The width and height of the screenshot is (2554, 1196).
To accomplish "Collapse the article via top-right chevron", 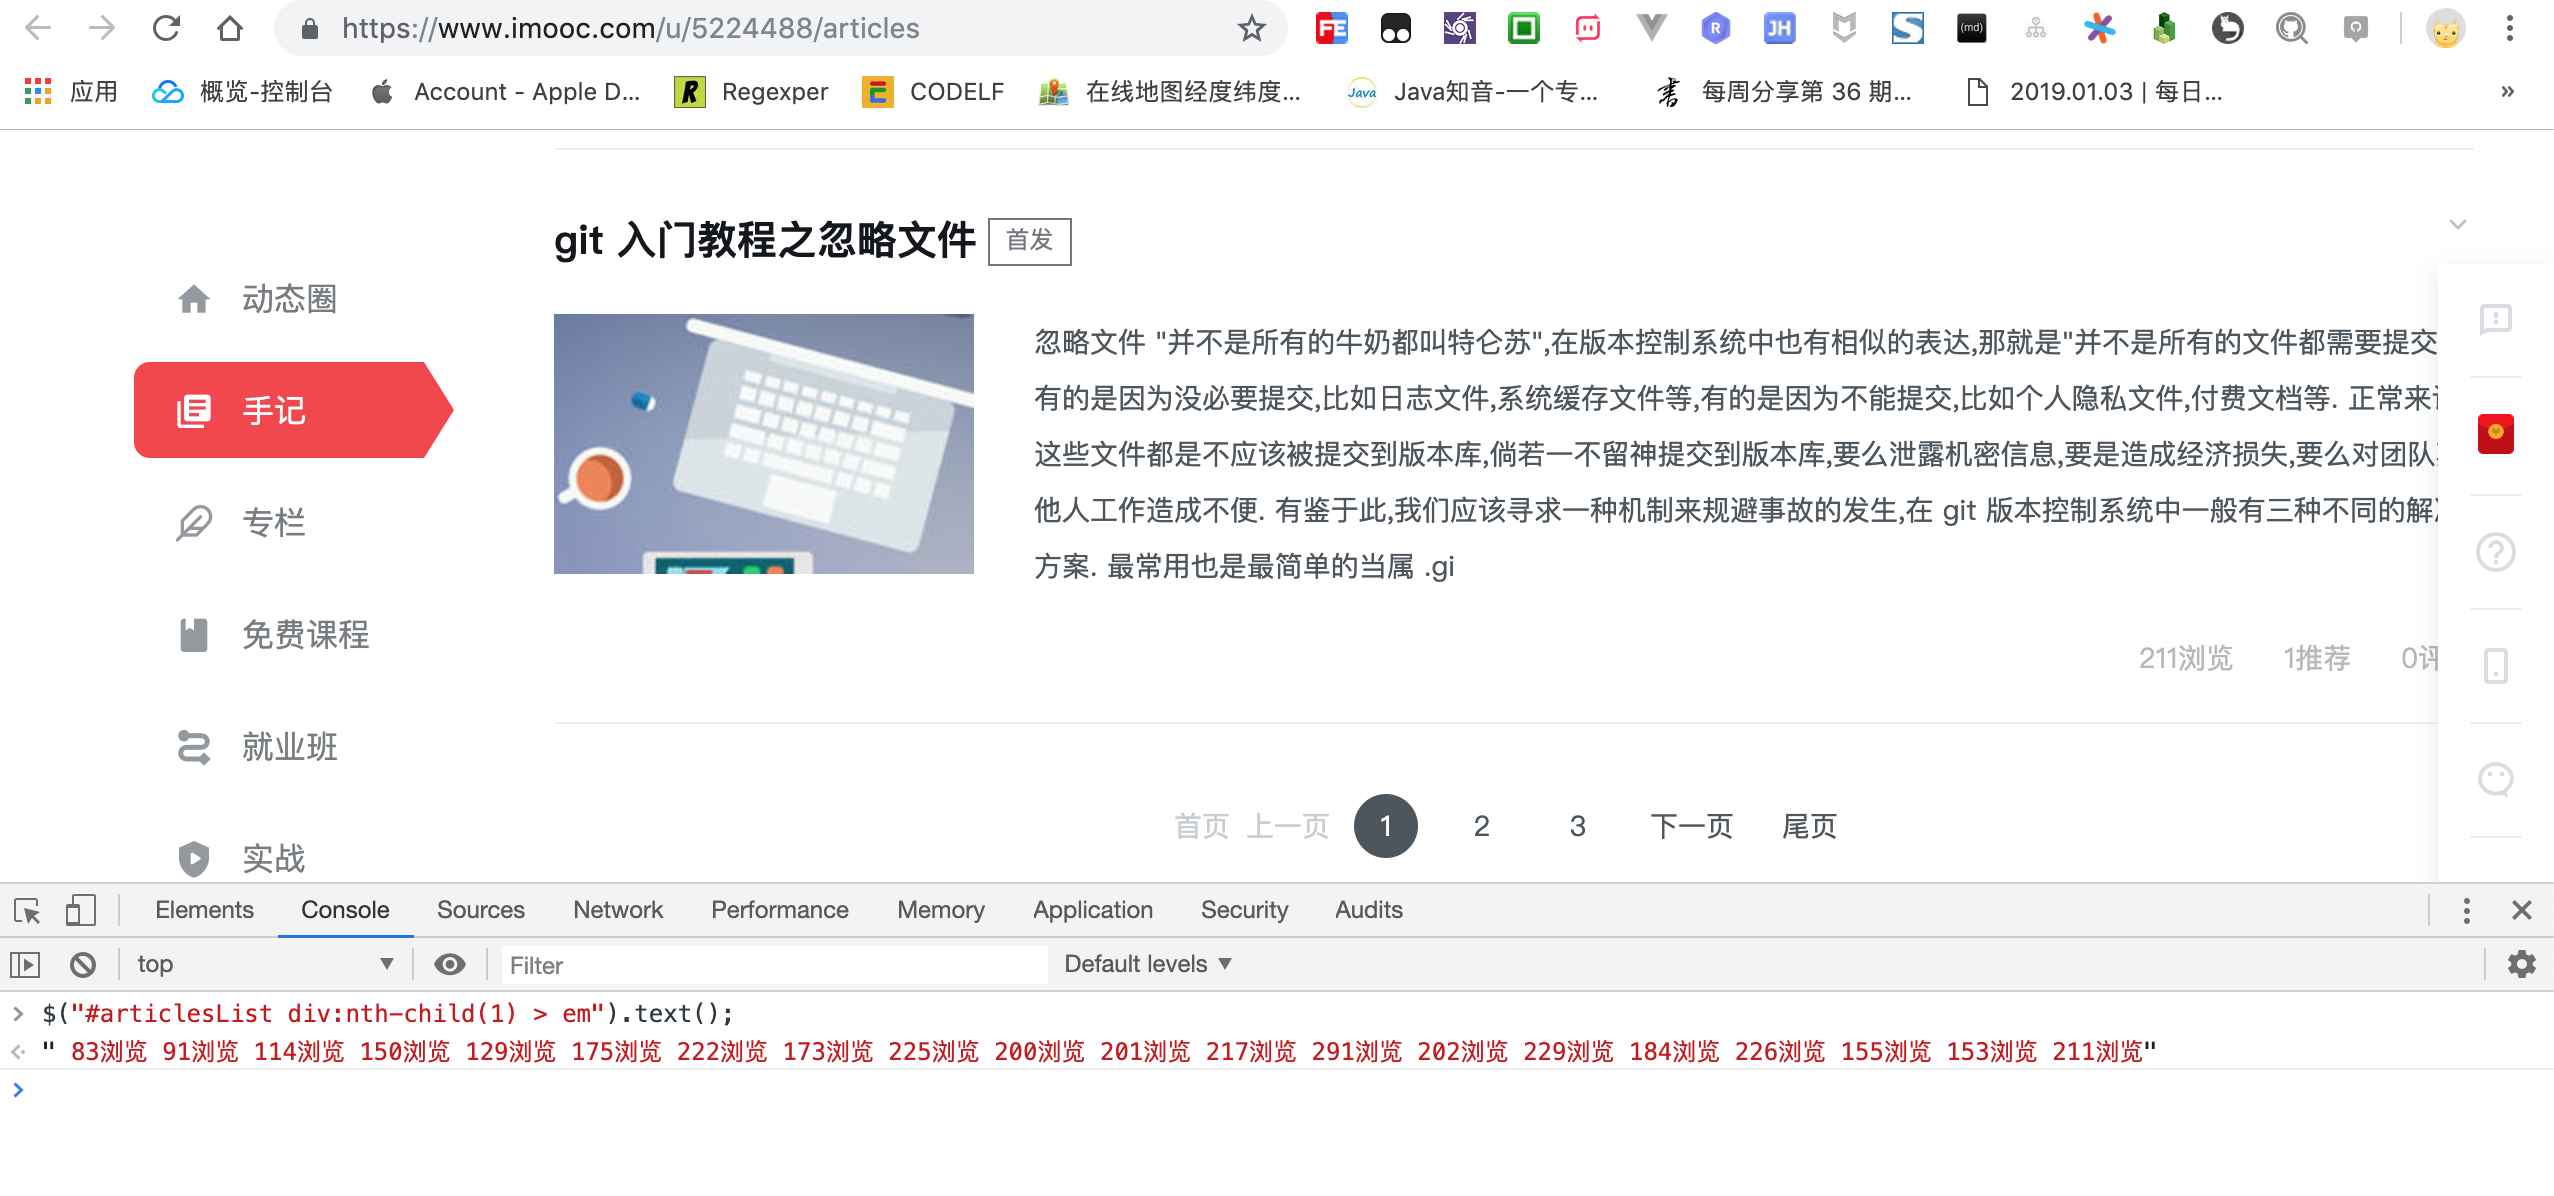I will click(x=2458, y=224).
